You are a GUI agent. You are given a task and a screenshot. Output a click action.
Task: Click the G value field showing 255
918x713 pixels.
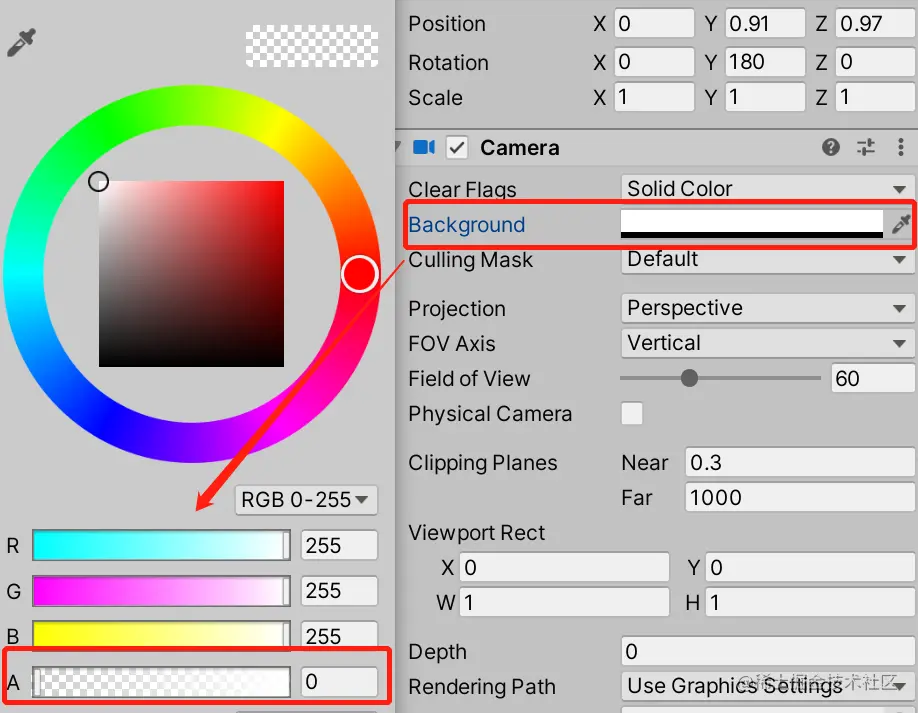click(339, 591)
